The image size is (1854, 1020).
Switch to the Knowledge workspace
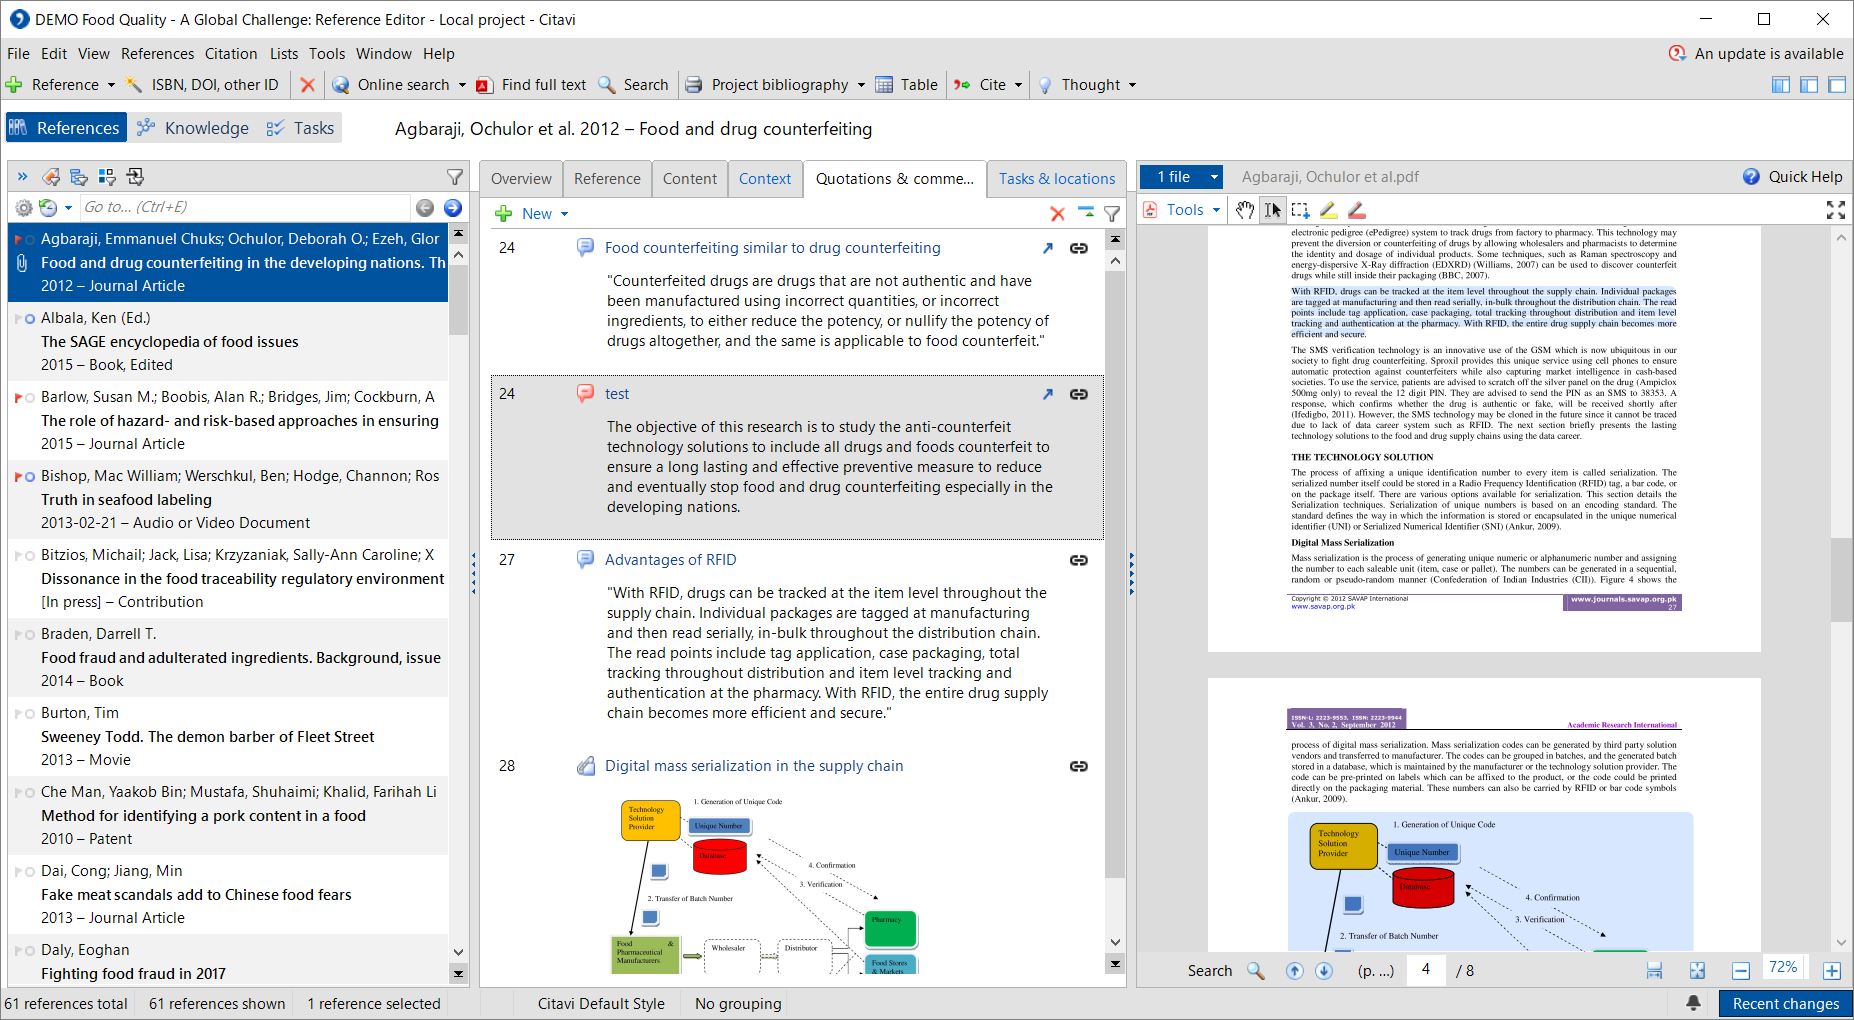coord(193,128)
